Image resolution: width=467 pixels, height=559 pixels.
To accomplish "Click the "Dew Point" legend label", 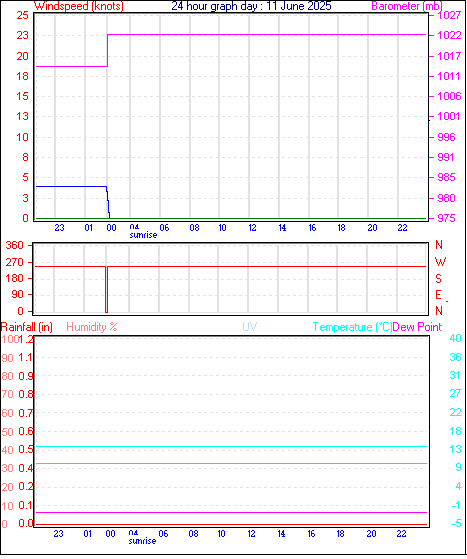I will point(417,327).
